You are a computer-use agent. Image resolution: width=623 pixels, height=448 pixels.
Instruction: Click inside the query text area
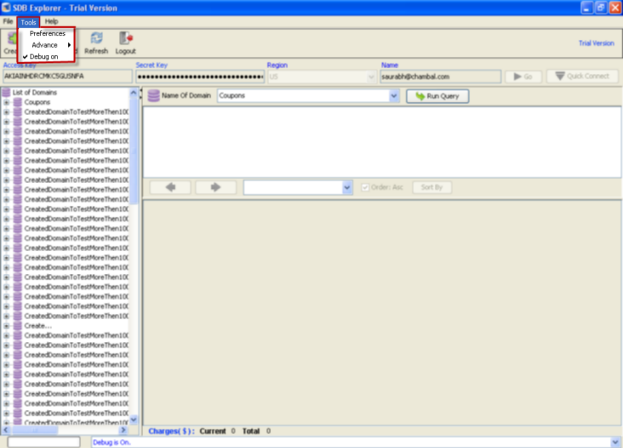click(x=382, y=142)
